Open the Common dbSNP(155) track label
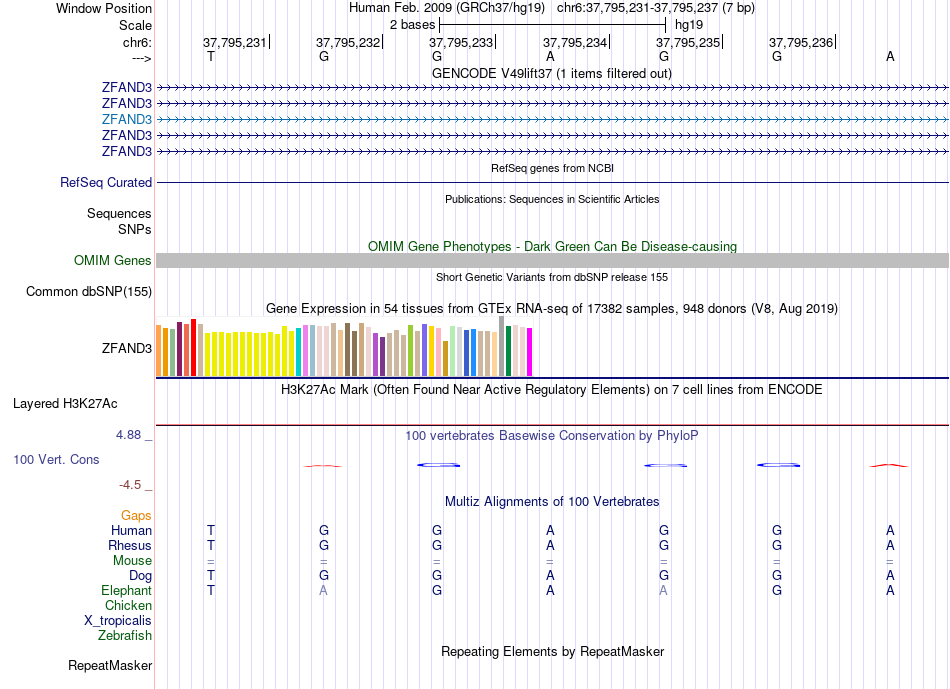Screen dimensions: 950x689 pyautogui.click(x=89, y=291)
